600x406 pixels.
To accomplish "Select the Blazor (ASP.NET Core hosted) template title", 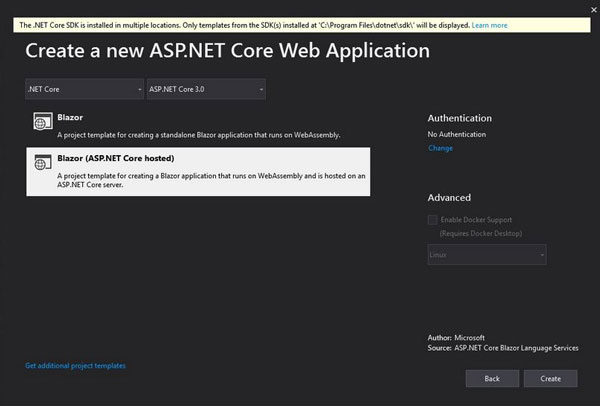I will click(x=116, y=158).
